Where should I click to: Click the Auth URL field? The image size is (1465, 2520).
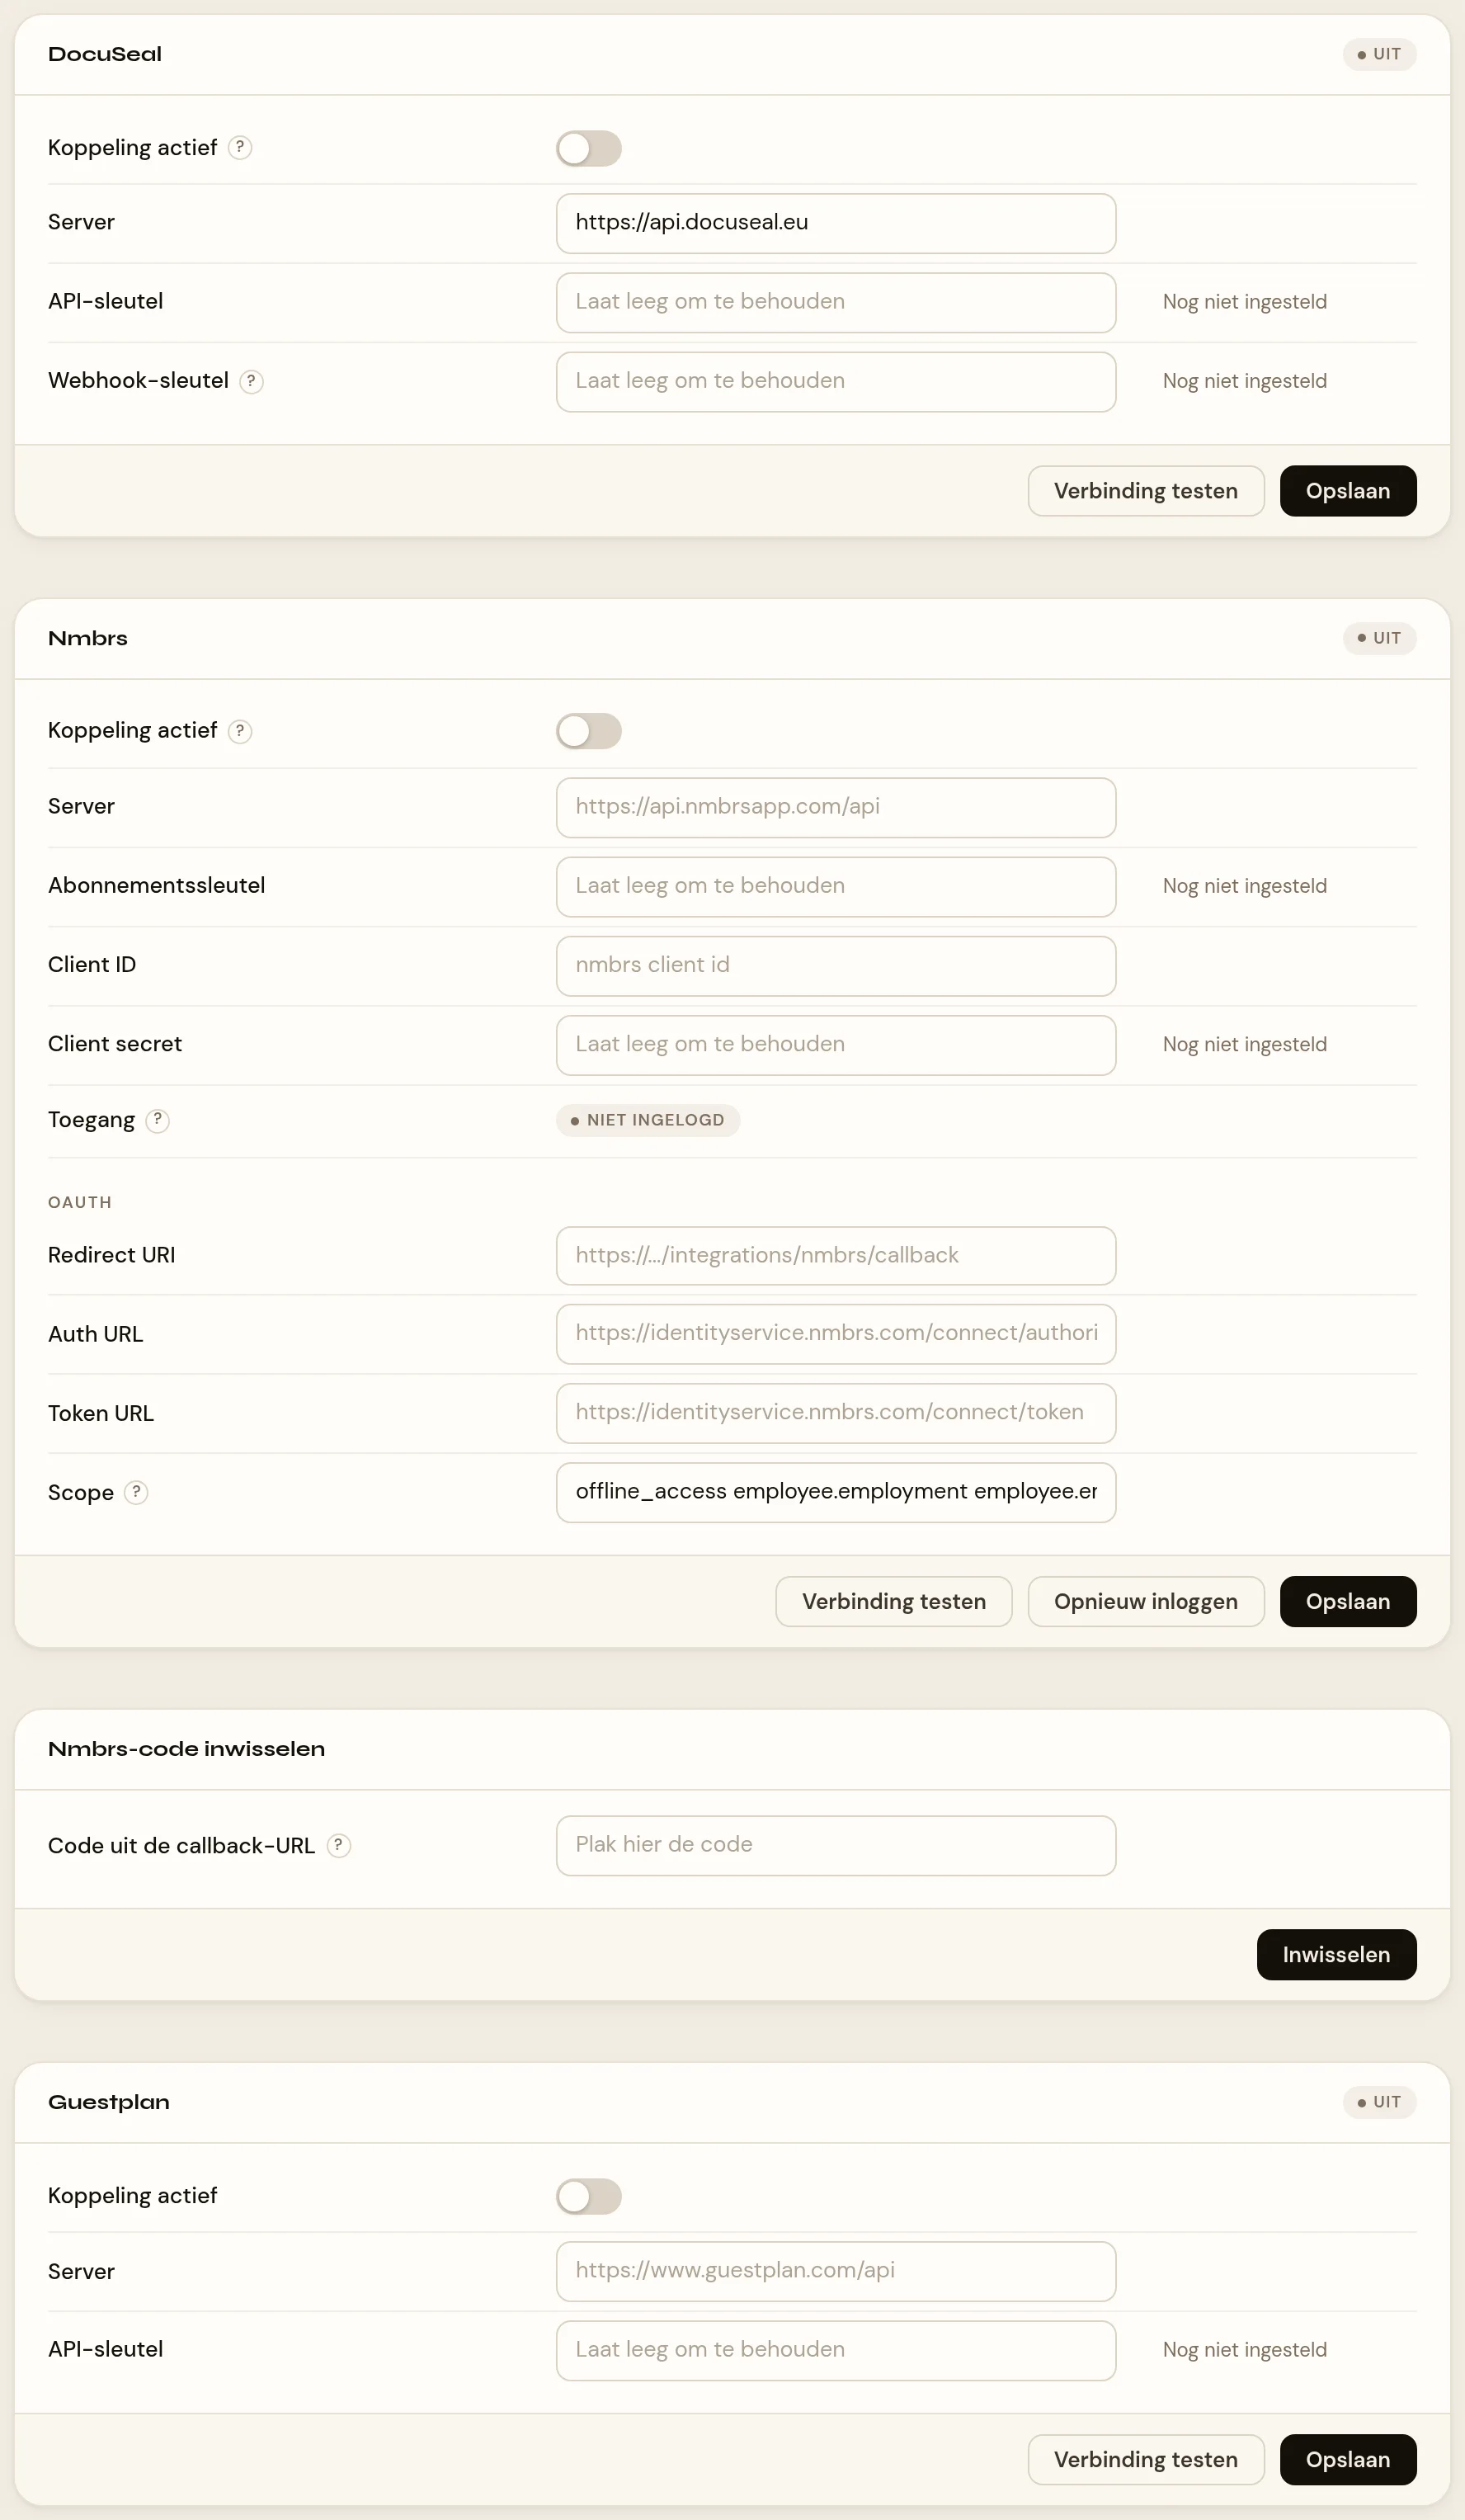pos(836,1333)
